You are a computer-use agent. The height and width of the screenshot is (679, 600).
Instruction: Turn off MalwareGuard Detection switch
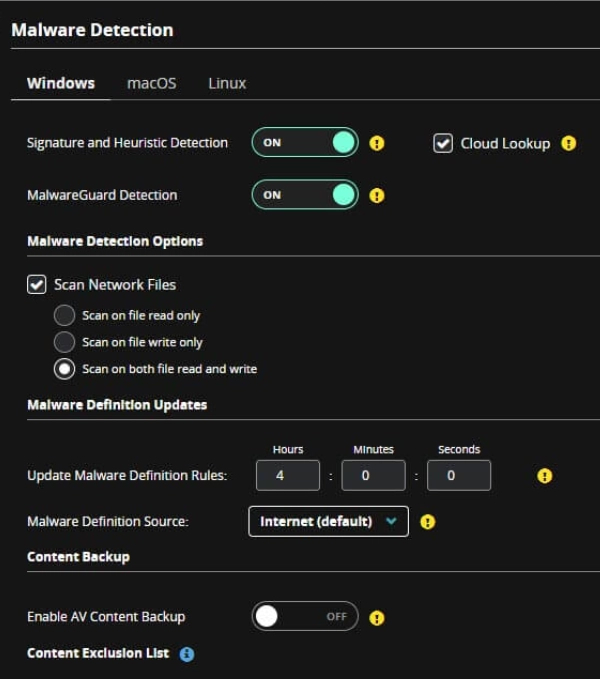click(x=305, y=195)
